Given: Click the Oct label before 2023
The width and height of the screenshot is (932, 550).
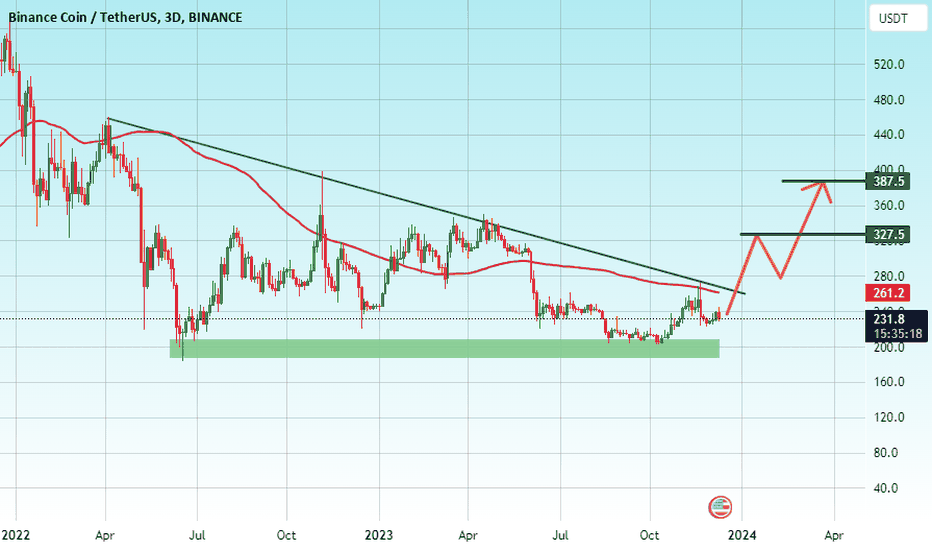Looking at the screenshot, I should point(286,535).
